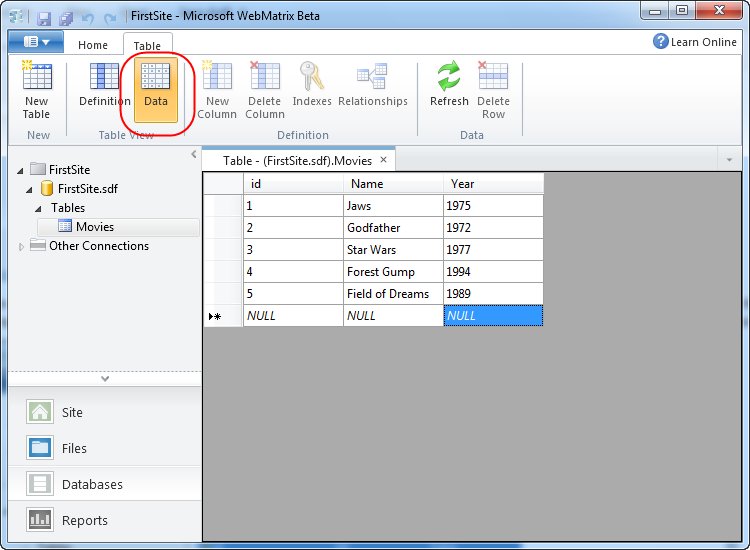The image size is (750, 550).
Task: Click the id cell with value 5
Action: coord(293,294)
